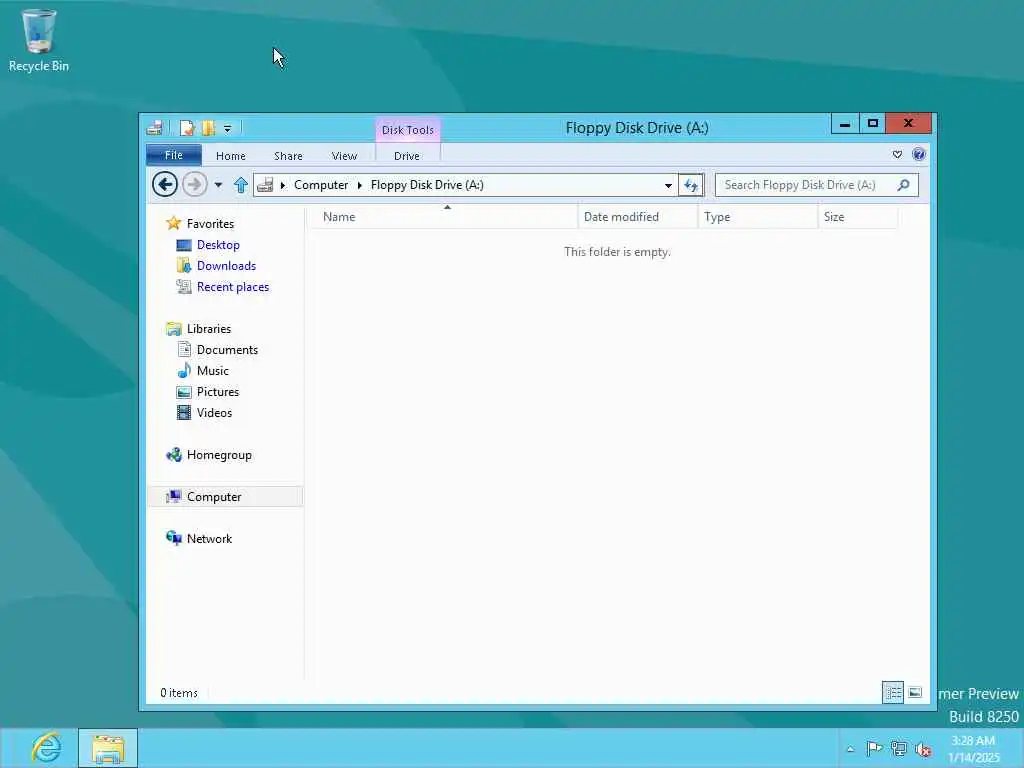Select Computer in the navigation pane
The height and width of the screenshot is (768, 1024).
(x=225, y=496)
